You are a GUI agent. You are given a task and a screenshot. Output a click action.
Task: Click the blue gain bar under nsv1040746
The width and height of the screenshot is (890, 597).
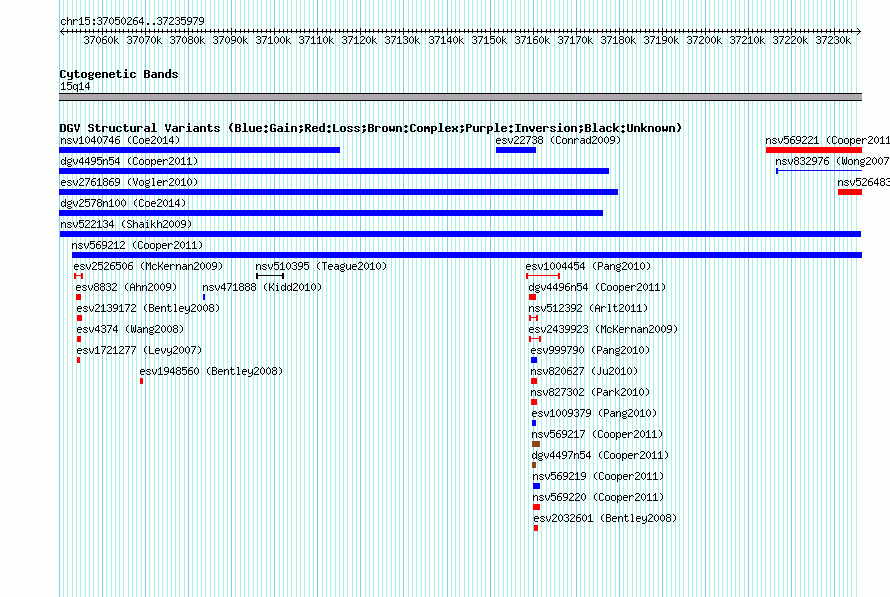pyautogui.click(x=199, y=150)
